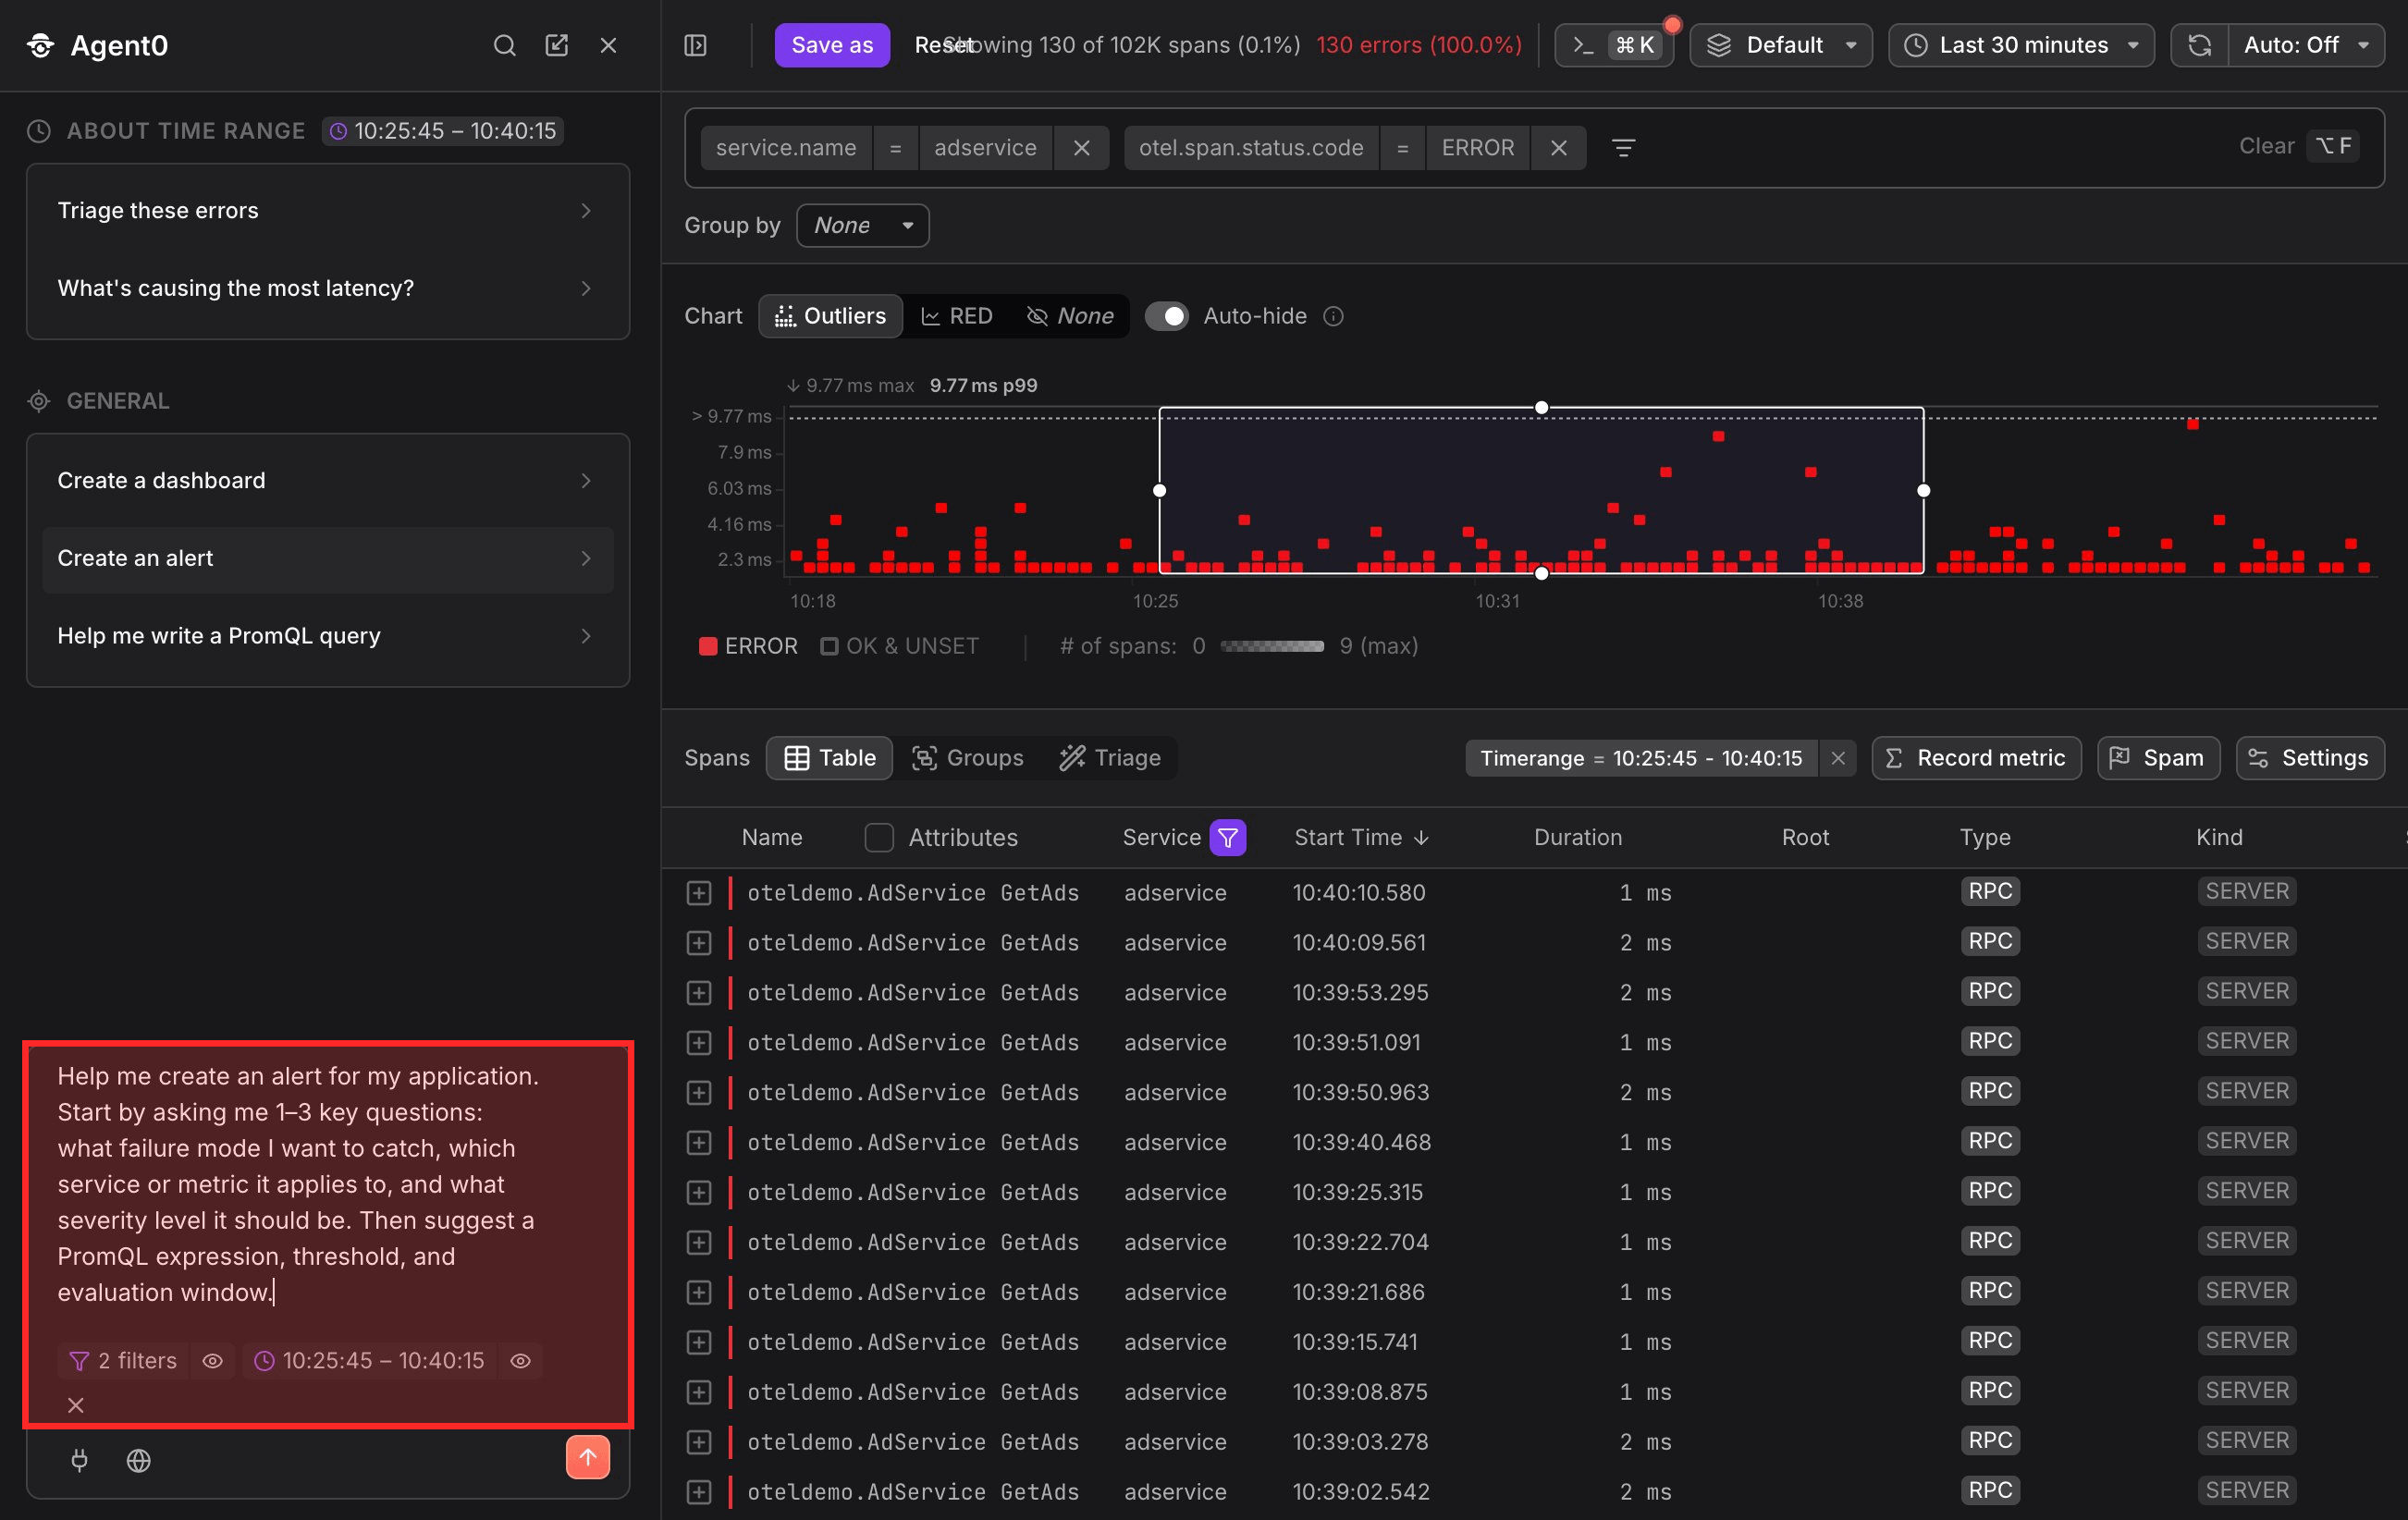This screenshot has height=1520, width=2408.
Task: Send the message with the orange arrow button
Action: (588, 1457)
